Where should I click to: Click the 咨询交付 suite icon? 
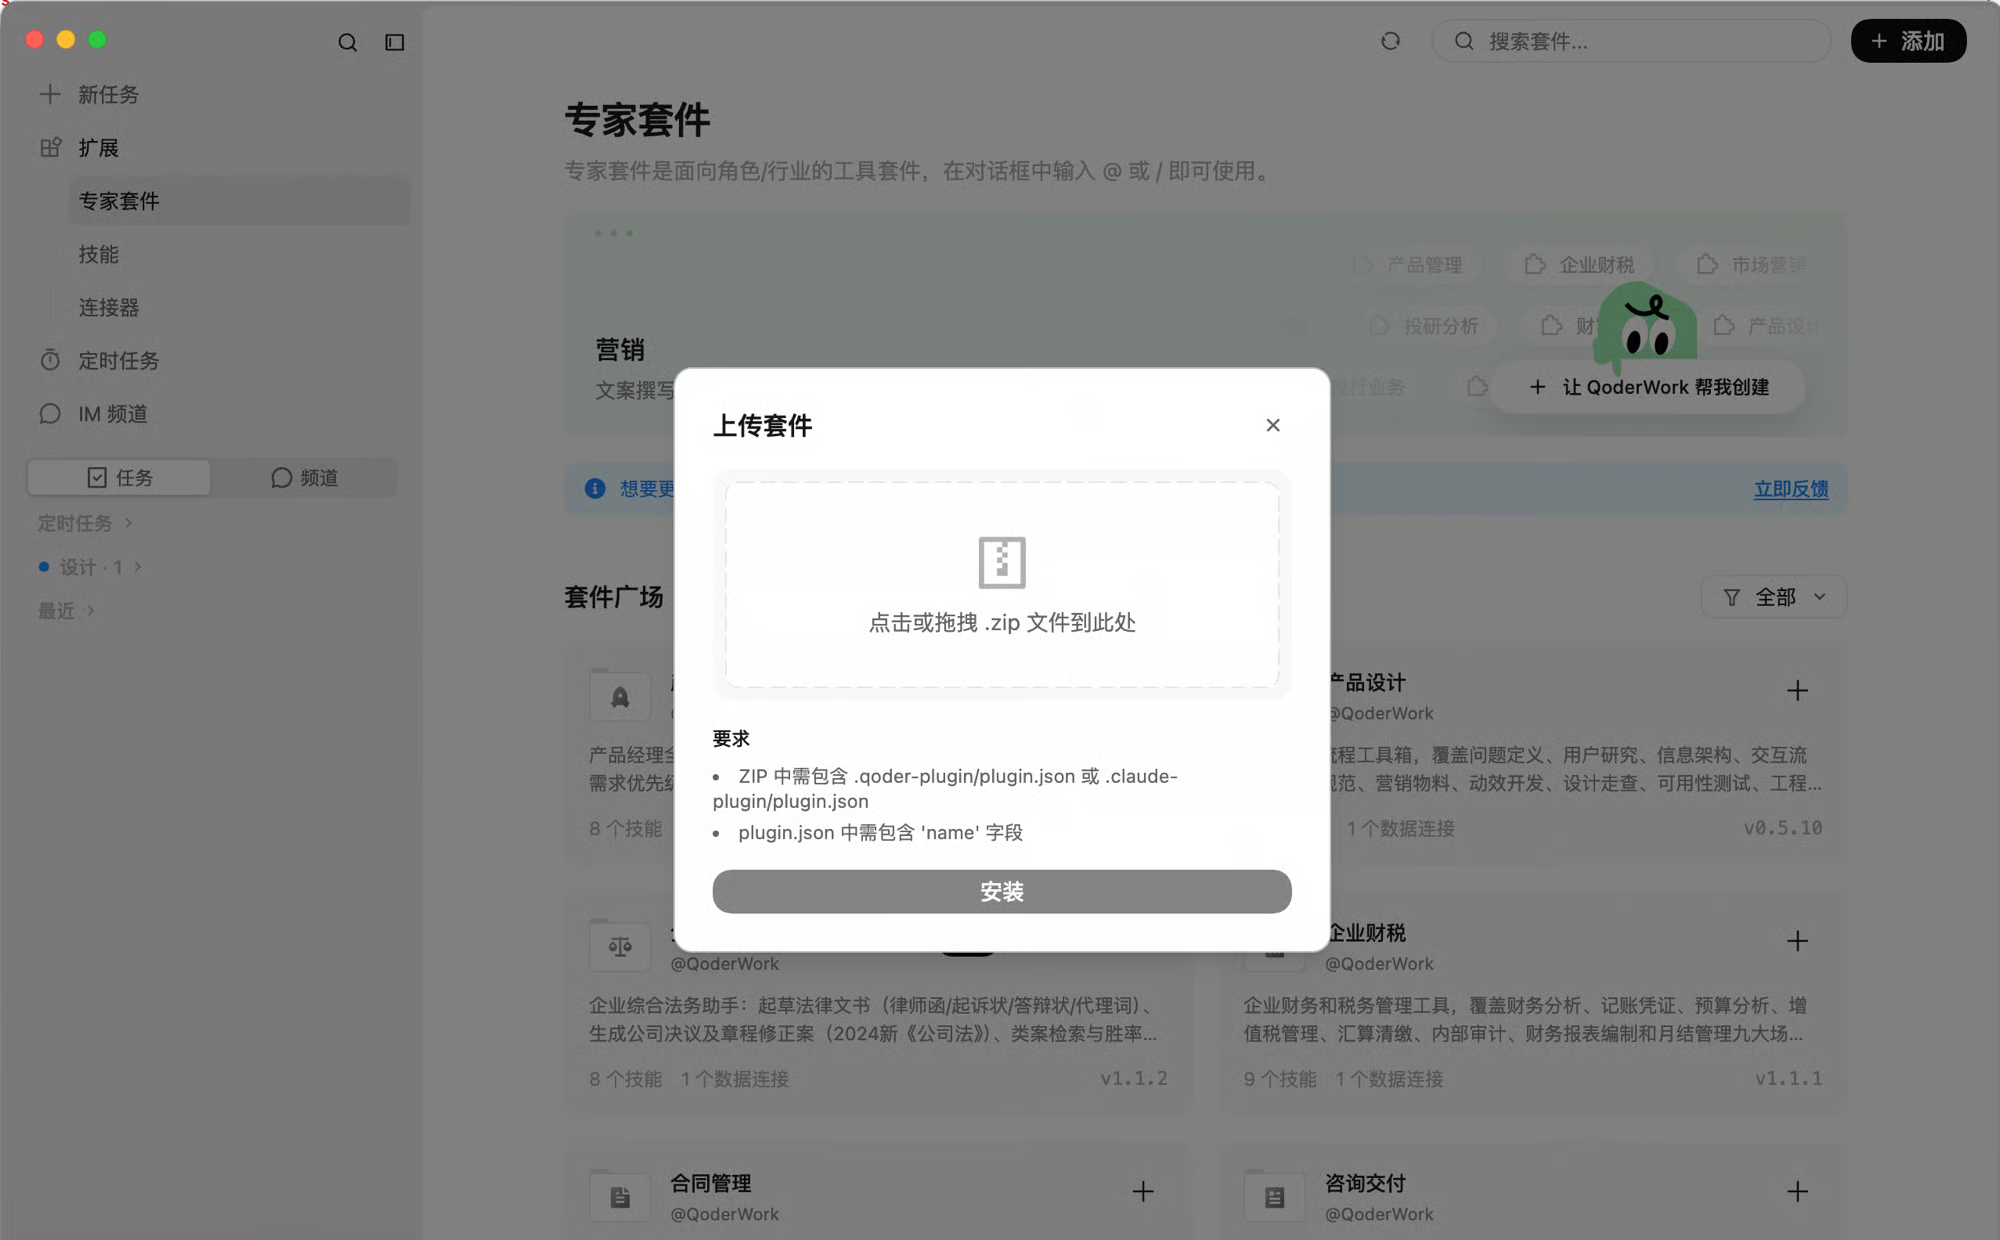coord(1274,1196)
